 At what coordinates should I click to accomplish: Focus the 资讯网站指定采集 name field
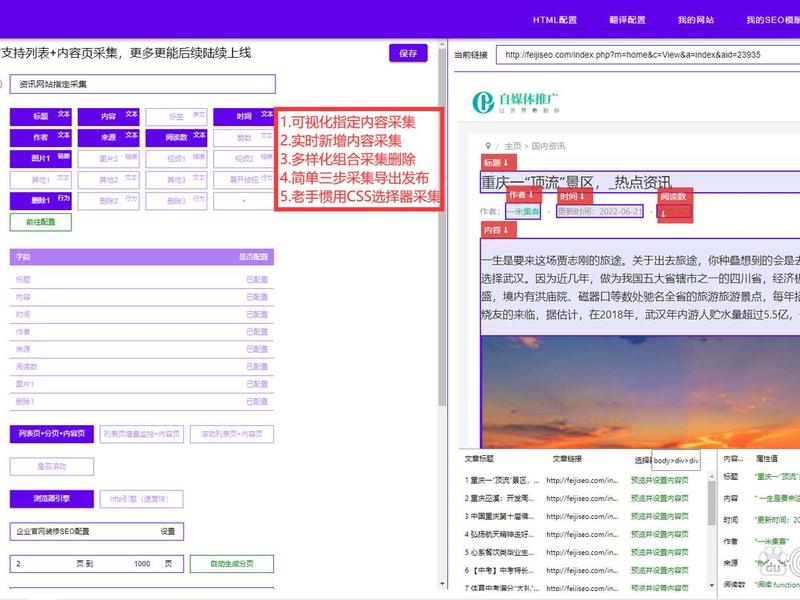pyautogui.click(x=143, y=84)
